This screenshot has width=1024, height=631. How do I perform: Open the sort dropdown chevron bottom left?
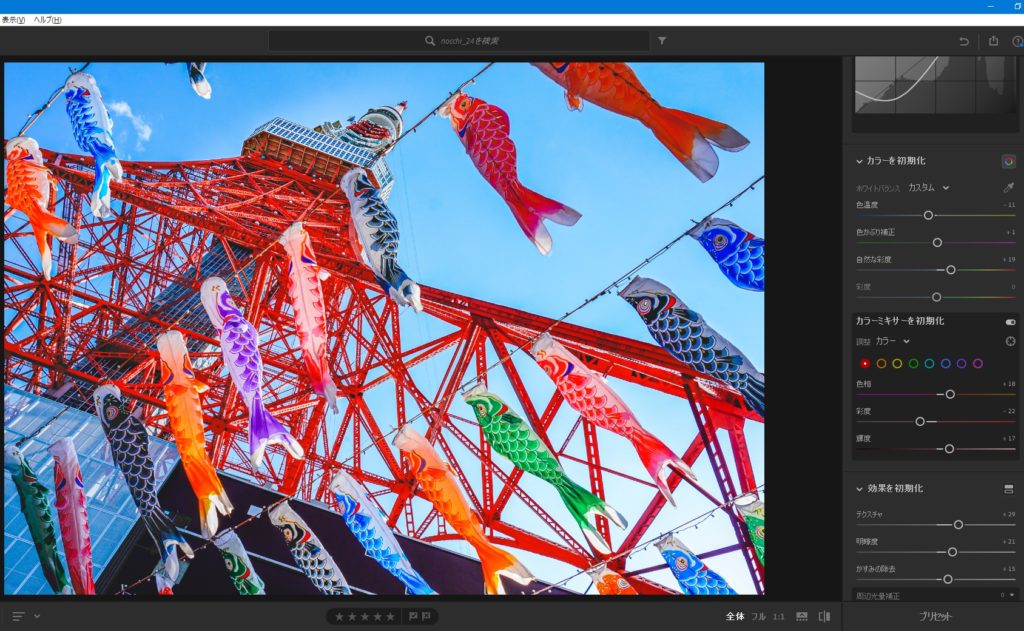tap(37, 615)
